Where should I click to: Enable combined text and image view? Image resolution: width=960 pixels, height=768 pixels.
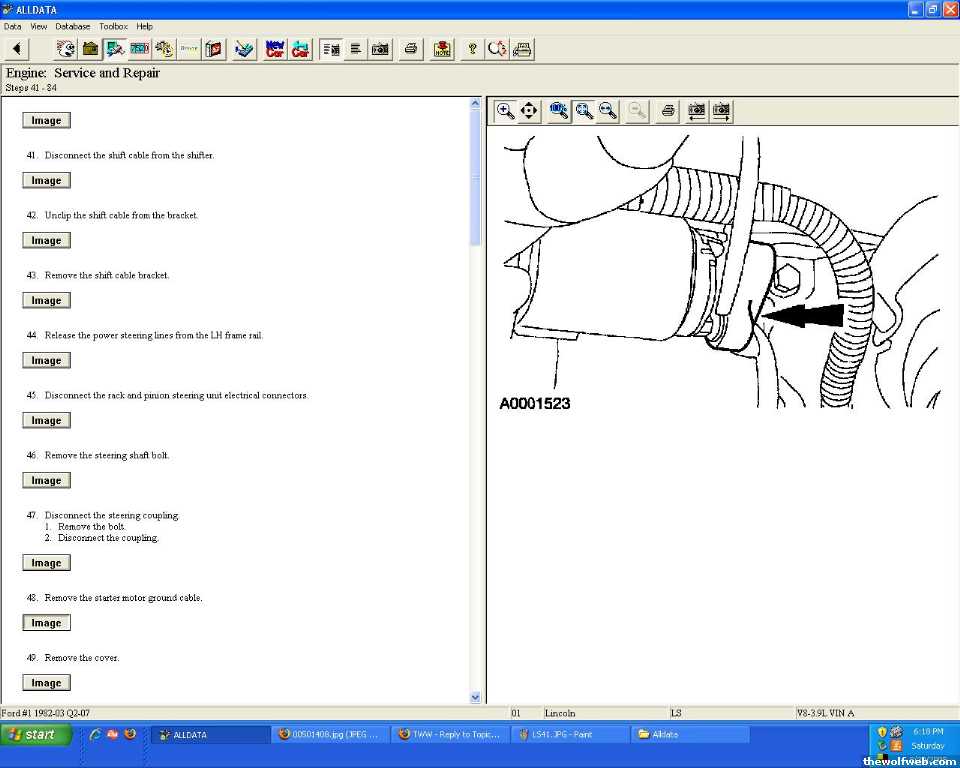[x=331, y=49]
